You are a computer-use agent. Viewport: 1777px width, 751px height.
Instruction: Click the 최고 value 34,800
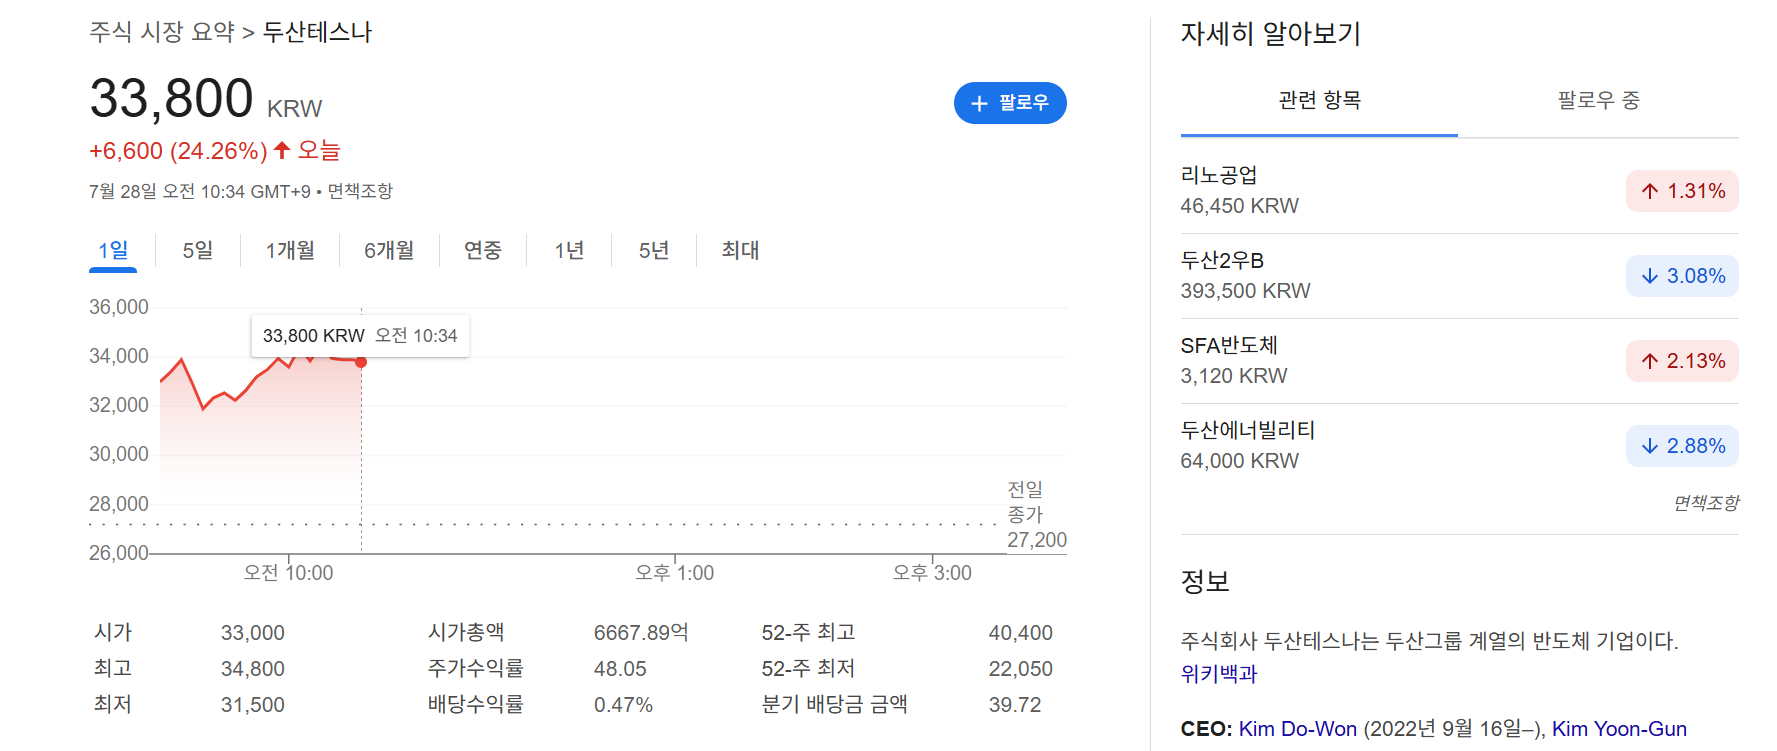pos(253,669)
